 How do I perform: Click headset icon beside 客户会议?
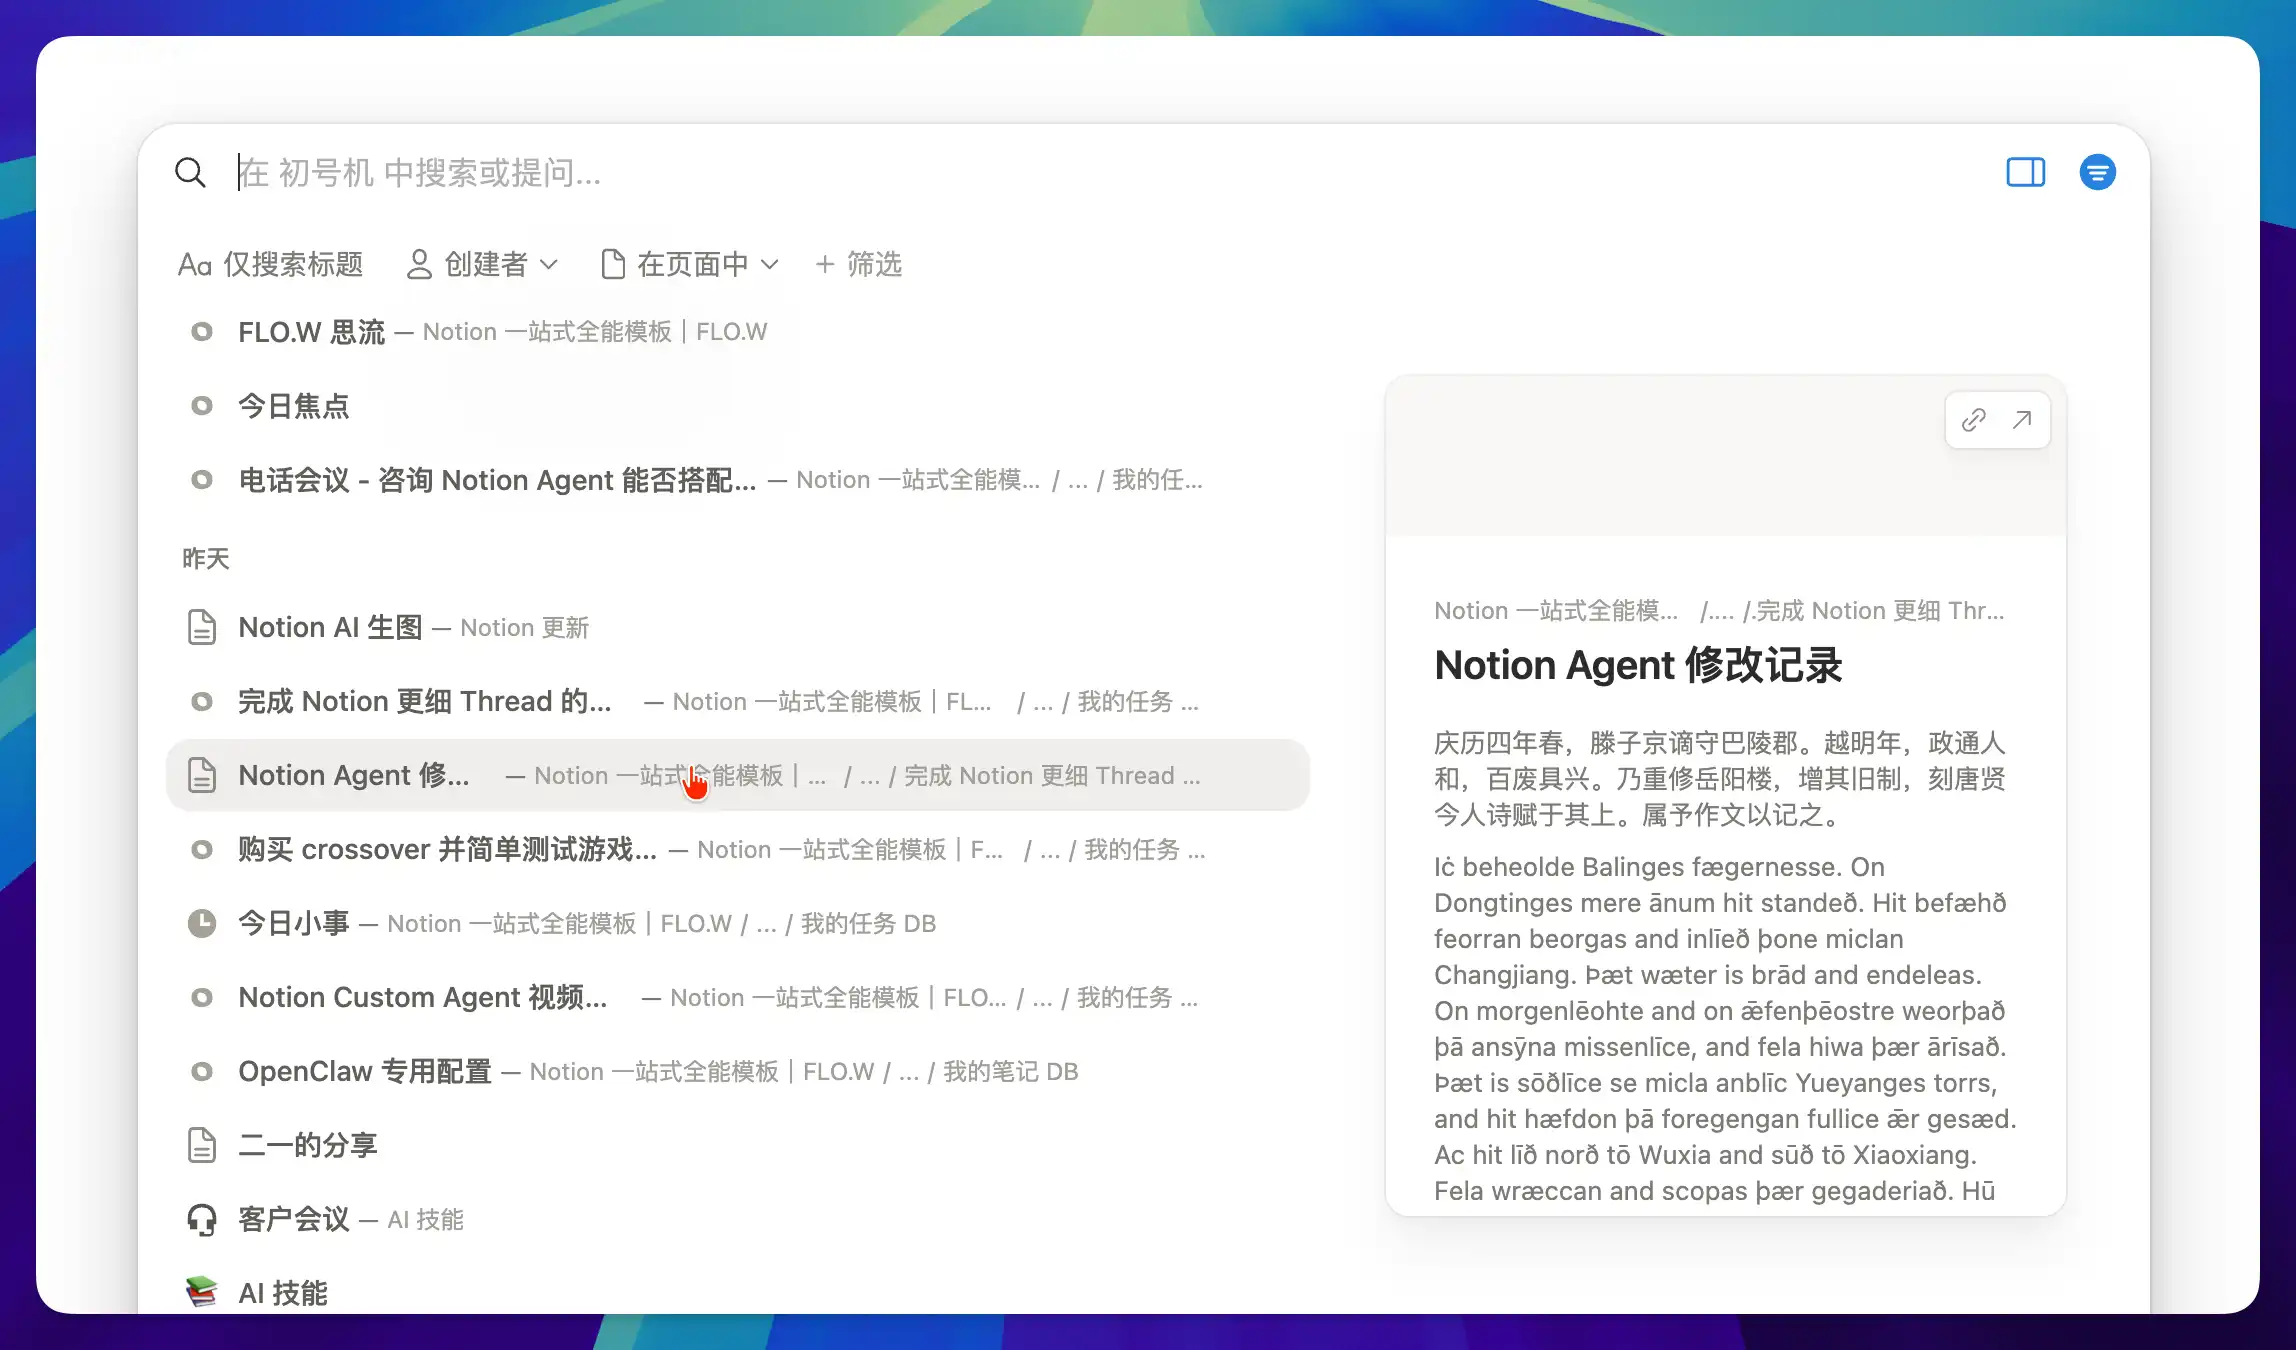pos(202,1220)
